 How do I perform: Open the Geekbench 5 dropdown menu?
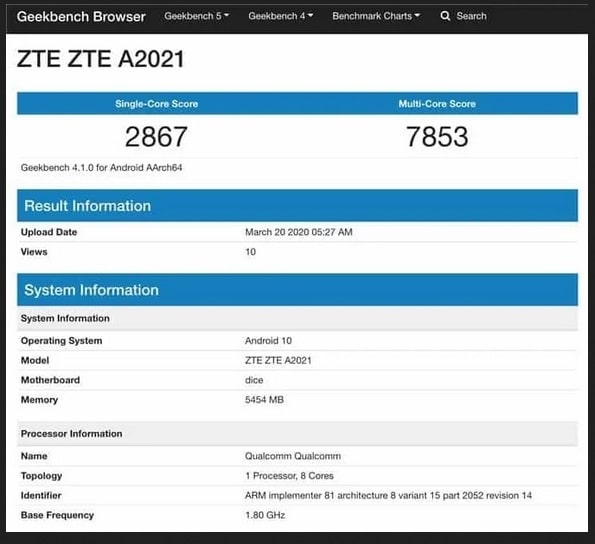point(197,16)
